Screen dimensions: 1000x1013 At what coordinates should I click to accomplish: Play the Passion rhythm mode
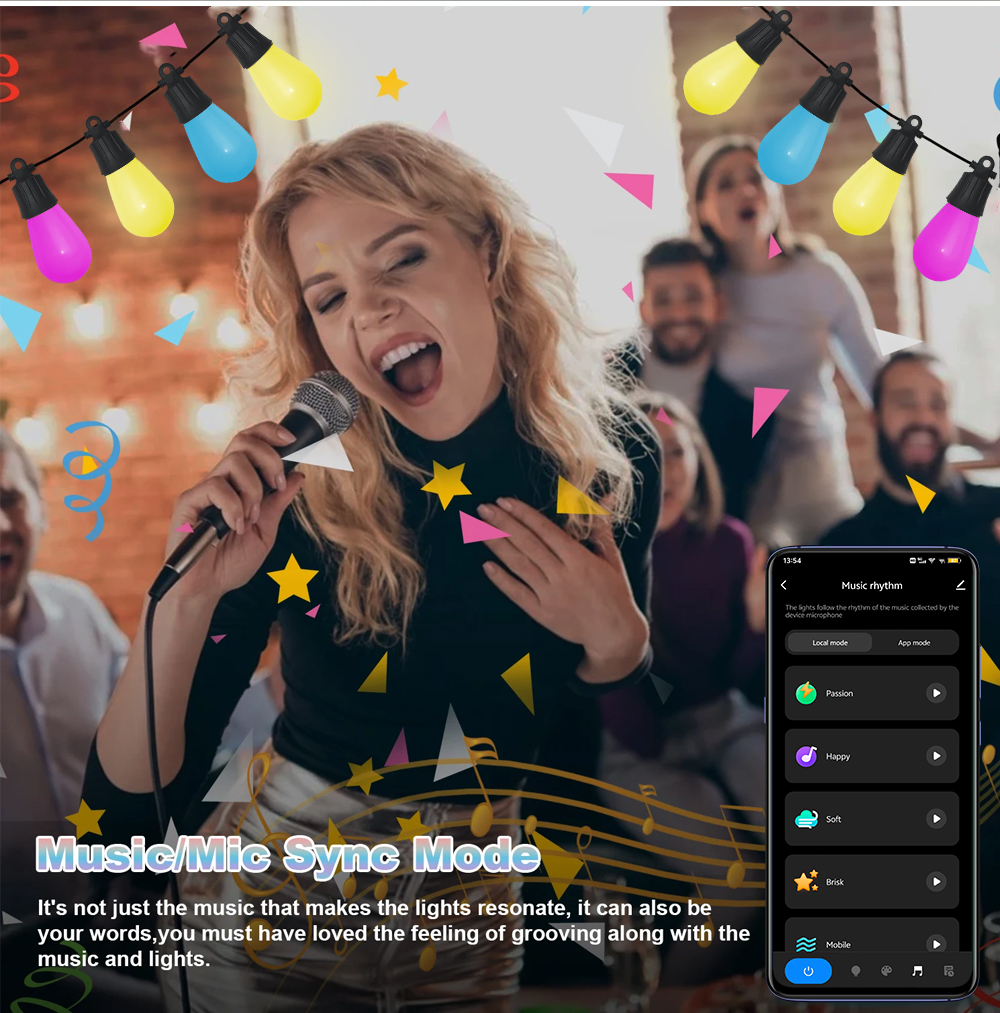click(936, 693)
